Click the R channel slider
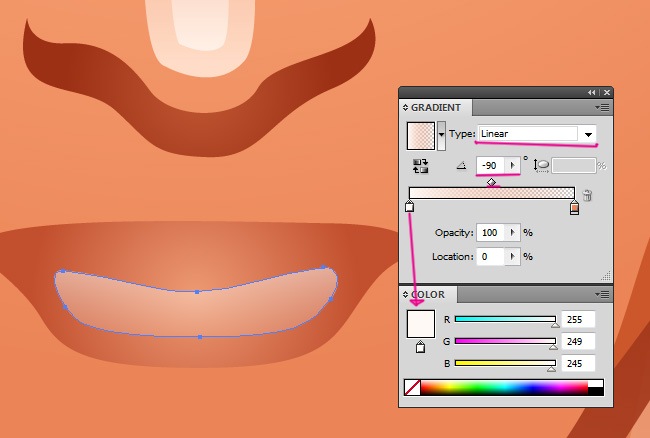This screenshot has width=650, height=438. point(505,320)
